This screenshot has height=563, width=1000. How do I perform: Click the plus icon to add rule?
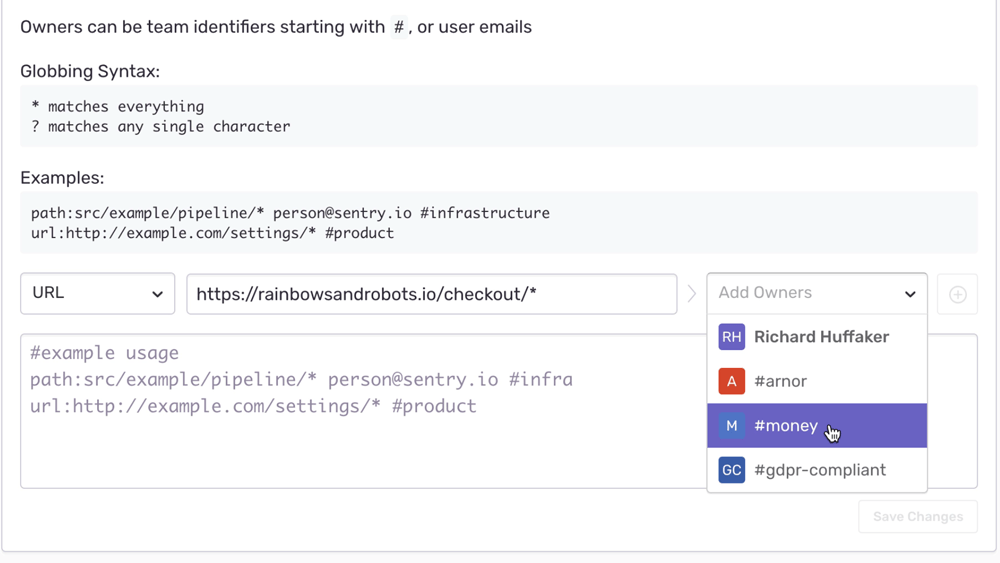(957, 294)
